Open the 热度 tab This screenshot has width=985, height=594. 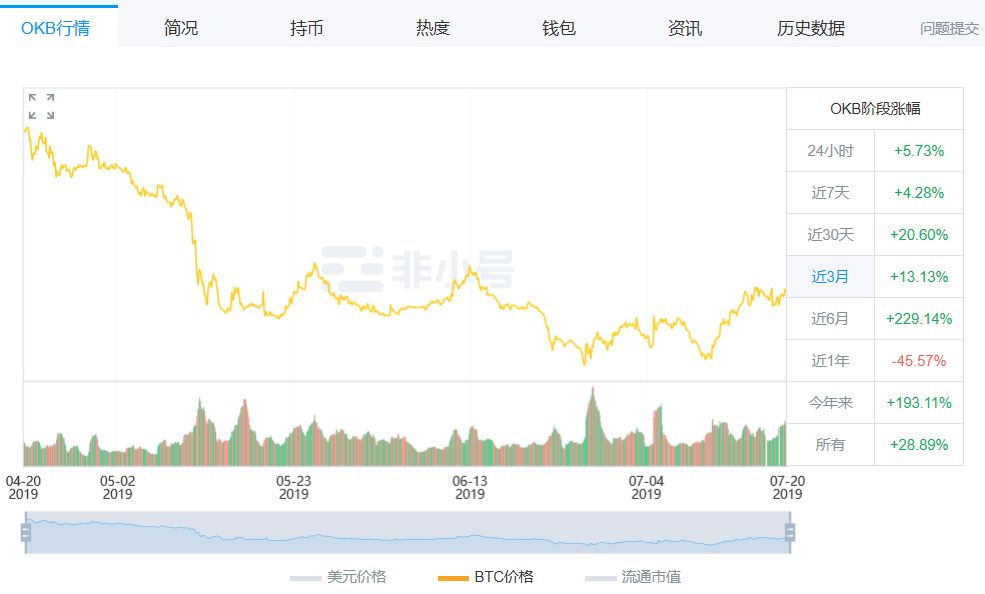pyautogui.click(x=433, y=28)
